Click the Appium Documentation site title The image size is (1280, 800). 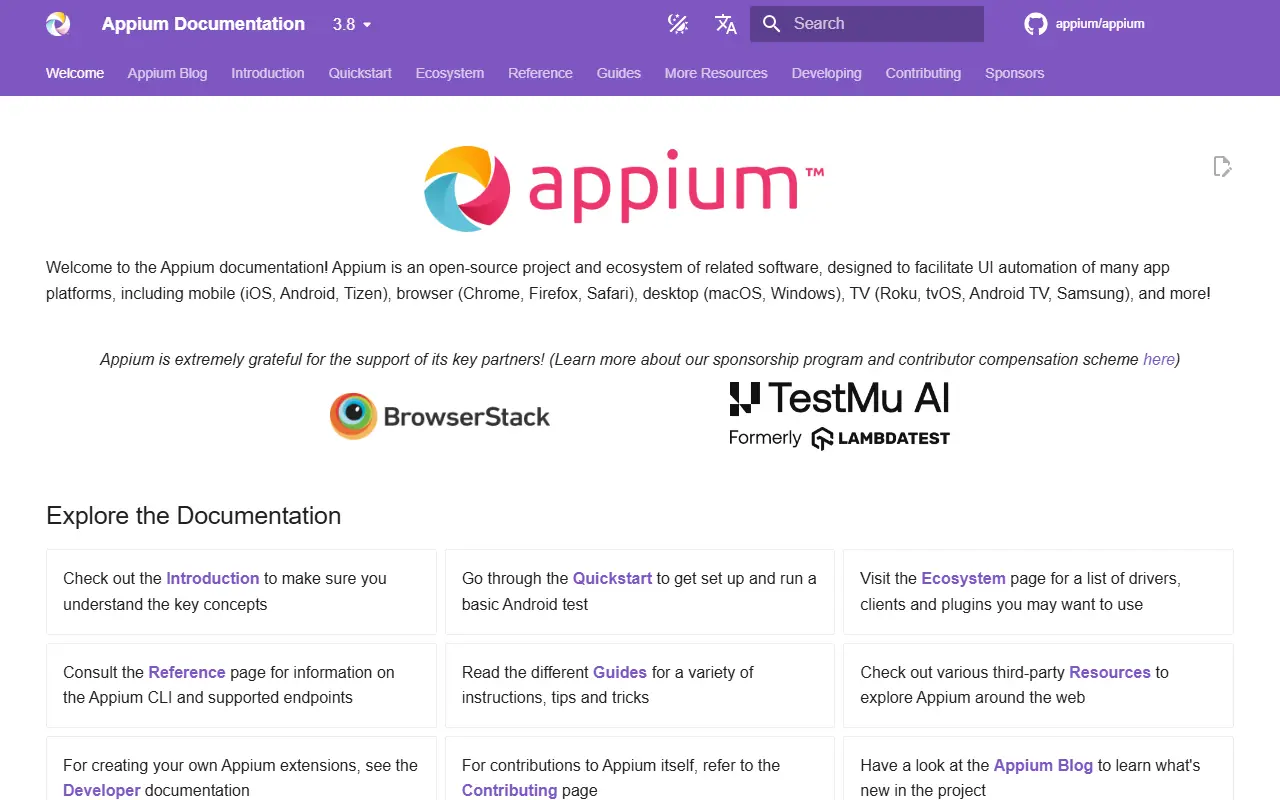[x=203, y=24]
